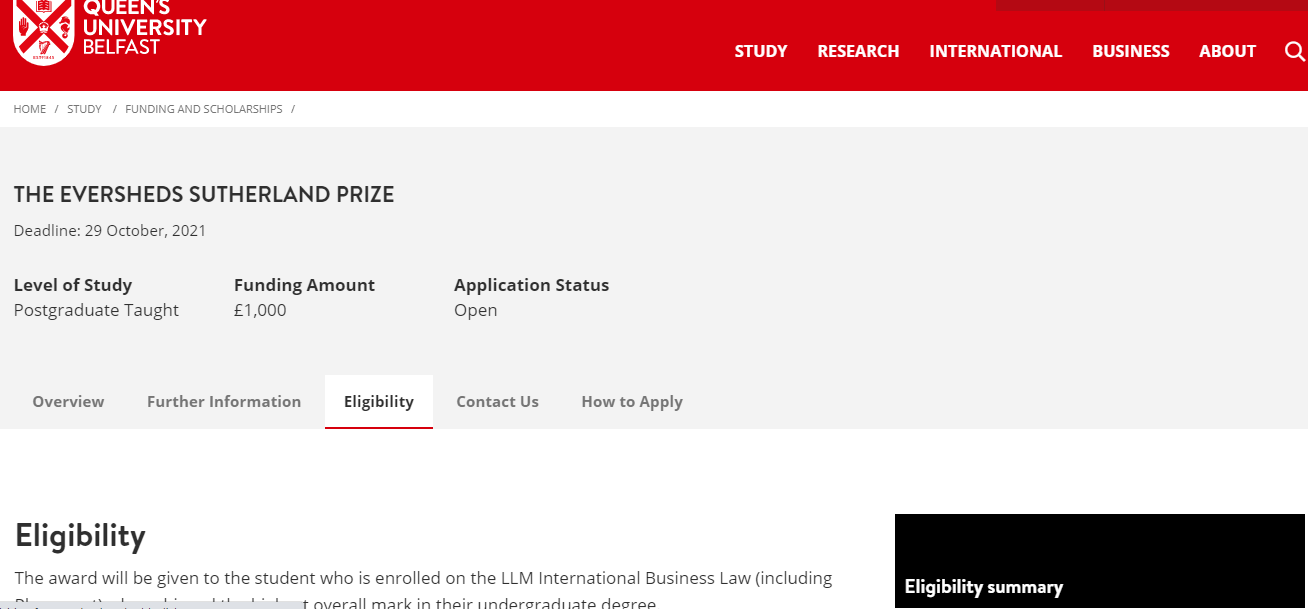Screen dimensions: 1308x609
Task: Go to Study breadcrumb link
Action: [x=84, y=109]
